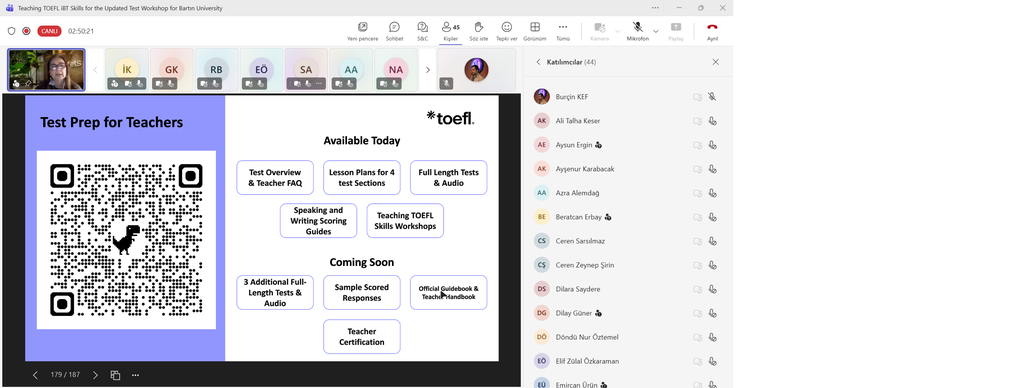Toggle the Kamera button
1024x388 pixels.
pos(600,31)
